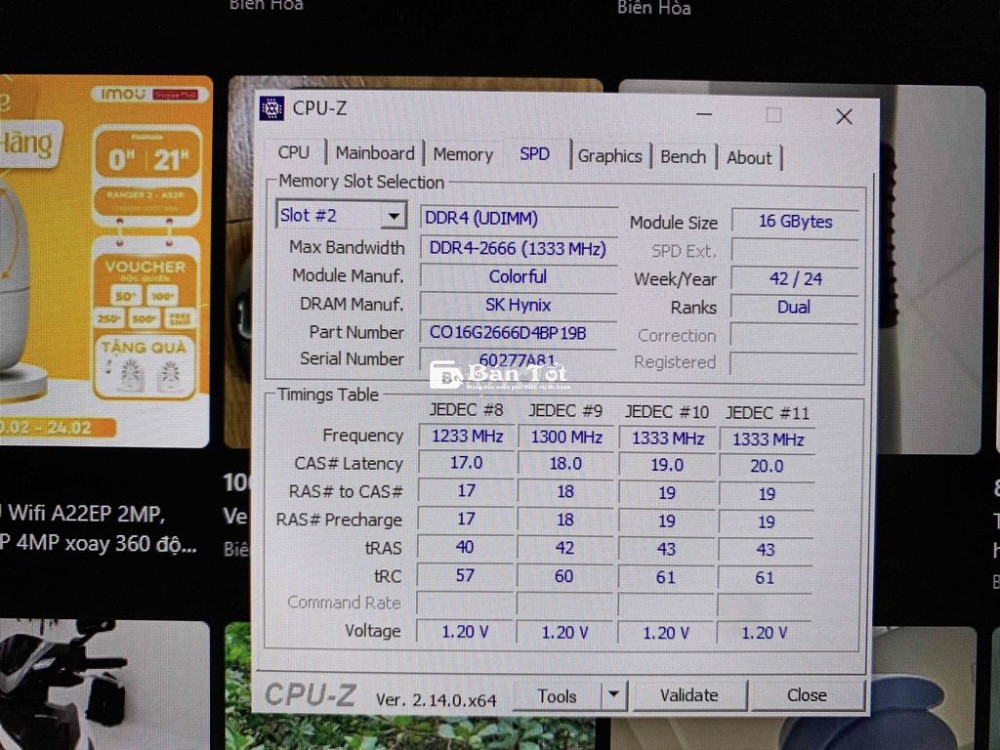The image size is (1000, 750).
Task: Click the Module Manuf. value Colorful
Action: click(x=518, y=277)
